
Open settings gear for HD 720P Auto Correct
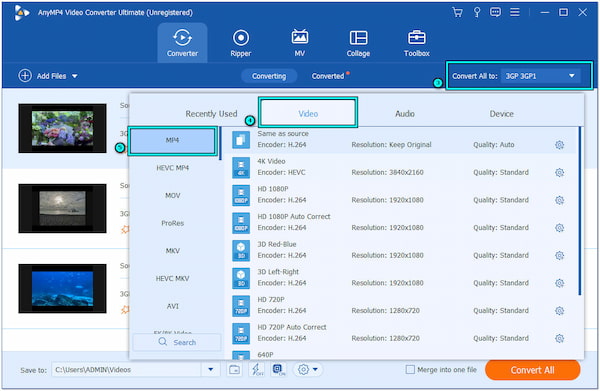(559, 339)
